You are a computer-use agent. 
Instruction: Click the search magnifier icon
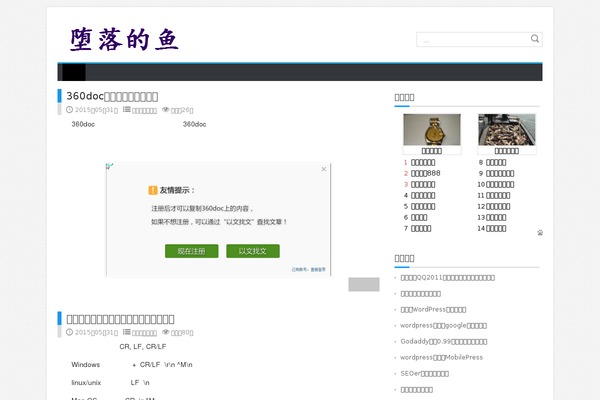point(535,40)
